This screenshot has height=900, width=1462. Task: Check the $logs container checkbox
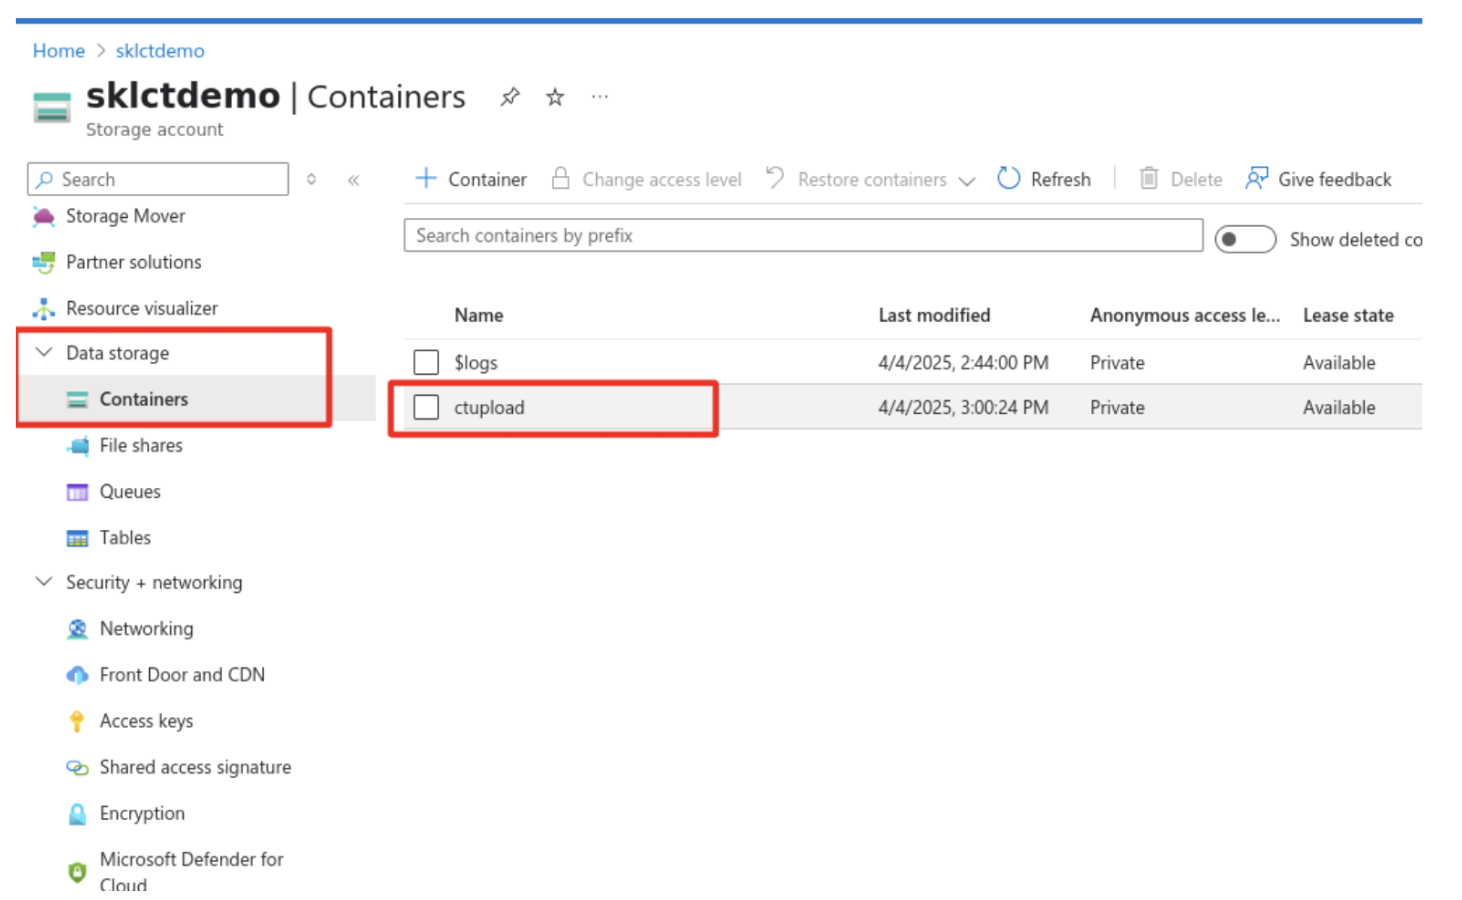(x=427, y=362)
